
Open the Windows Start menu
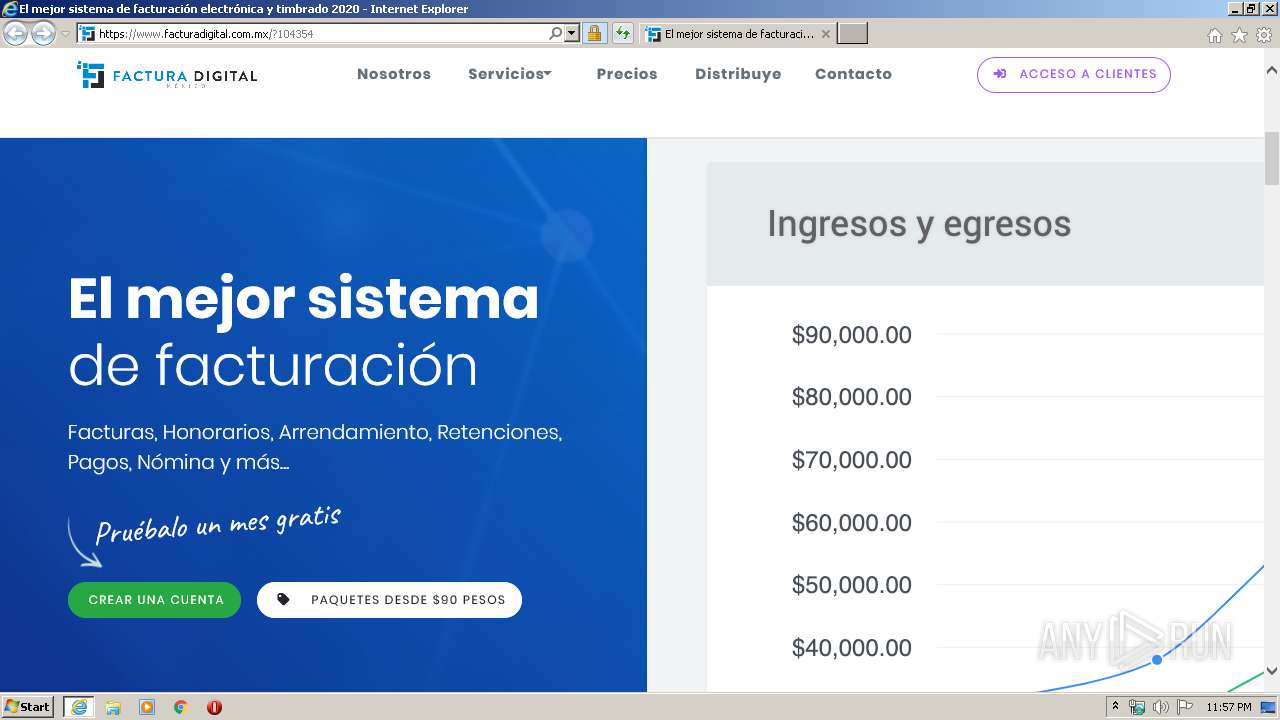tap(28, 707)
